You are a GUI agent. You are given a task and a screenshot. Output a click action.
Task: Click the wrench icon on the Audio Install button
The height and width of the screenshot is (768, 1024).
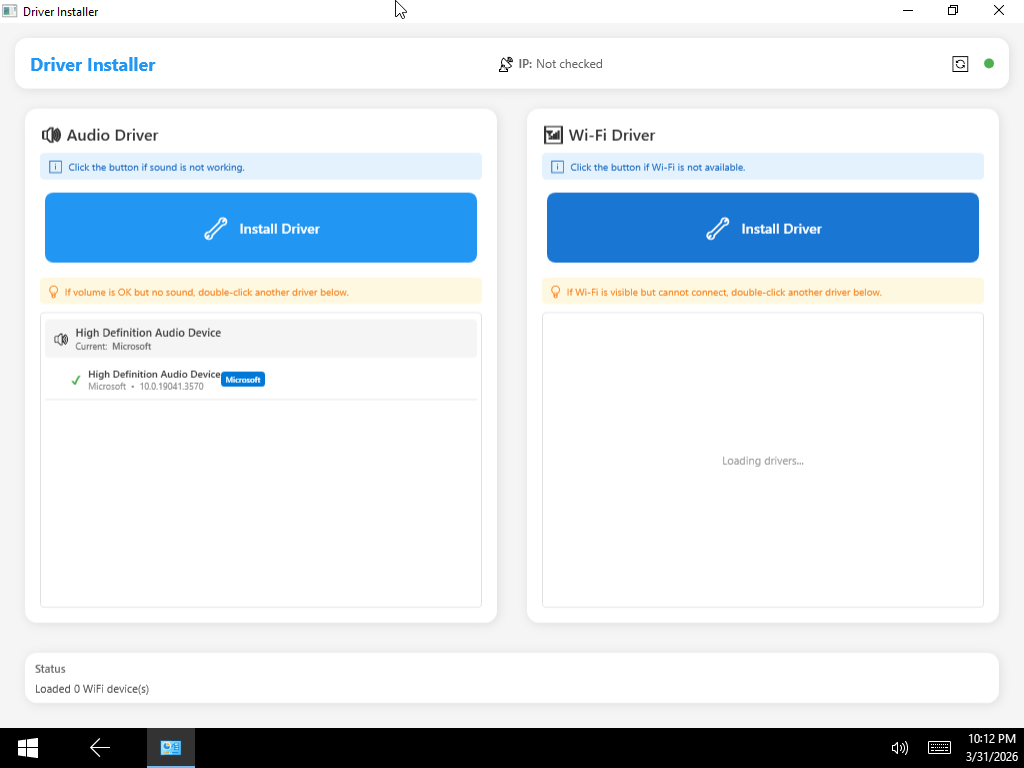point(216,228)
